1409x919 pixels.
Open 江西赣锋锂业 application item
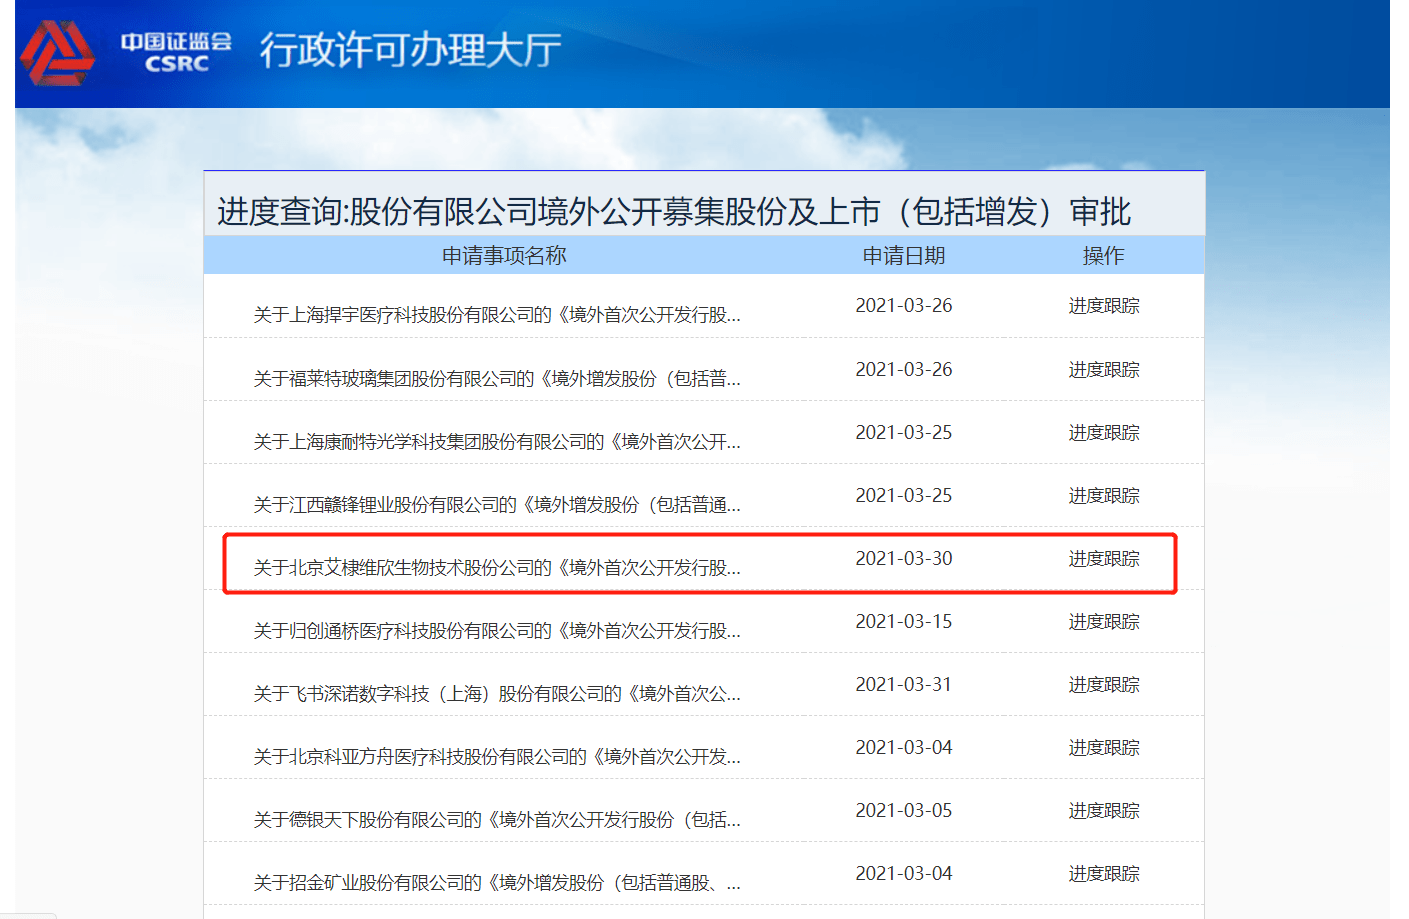pyautogui.click(x=497, y=505)
